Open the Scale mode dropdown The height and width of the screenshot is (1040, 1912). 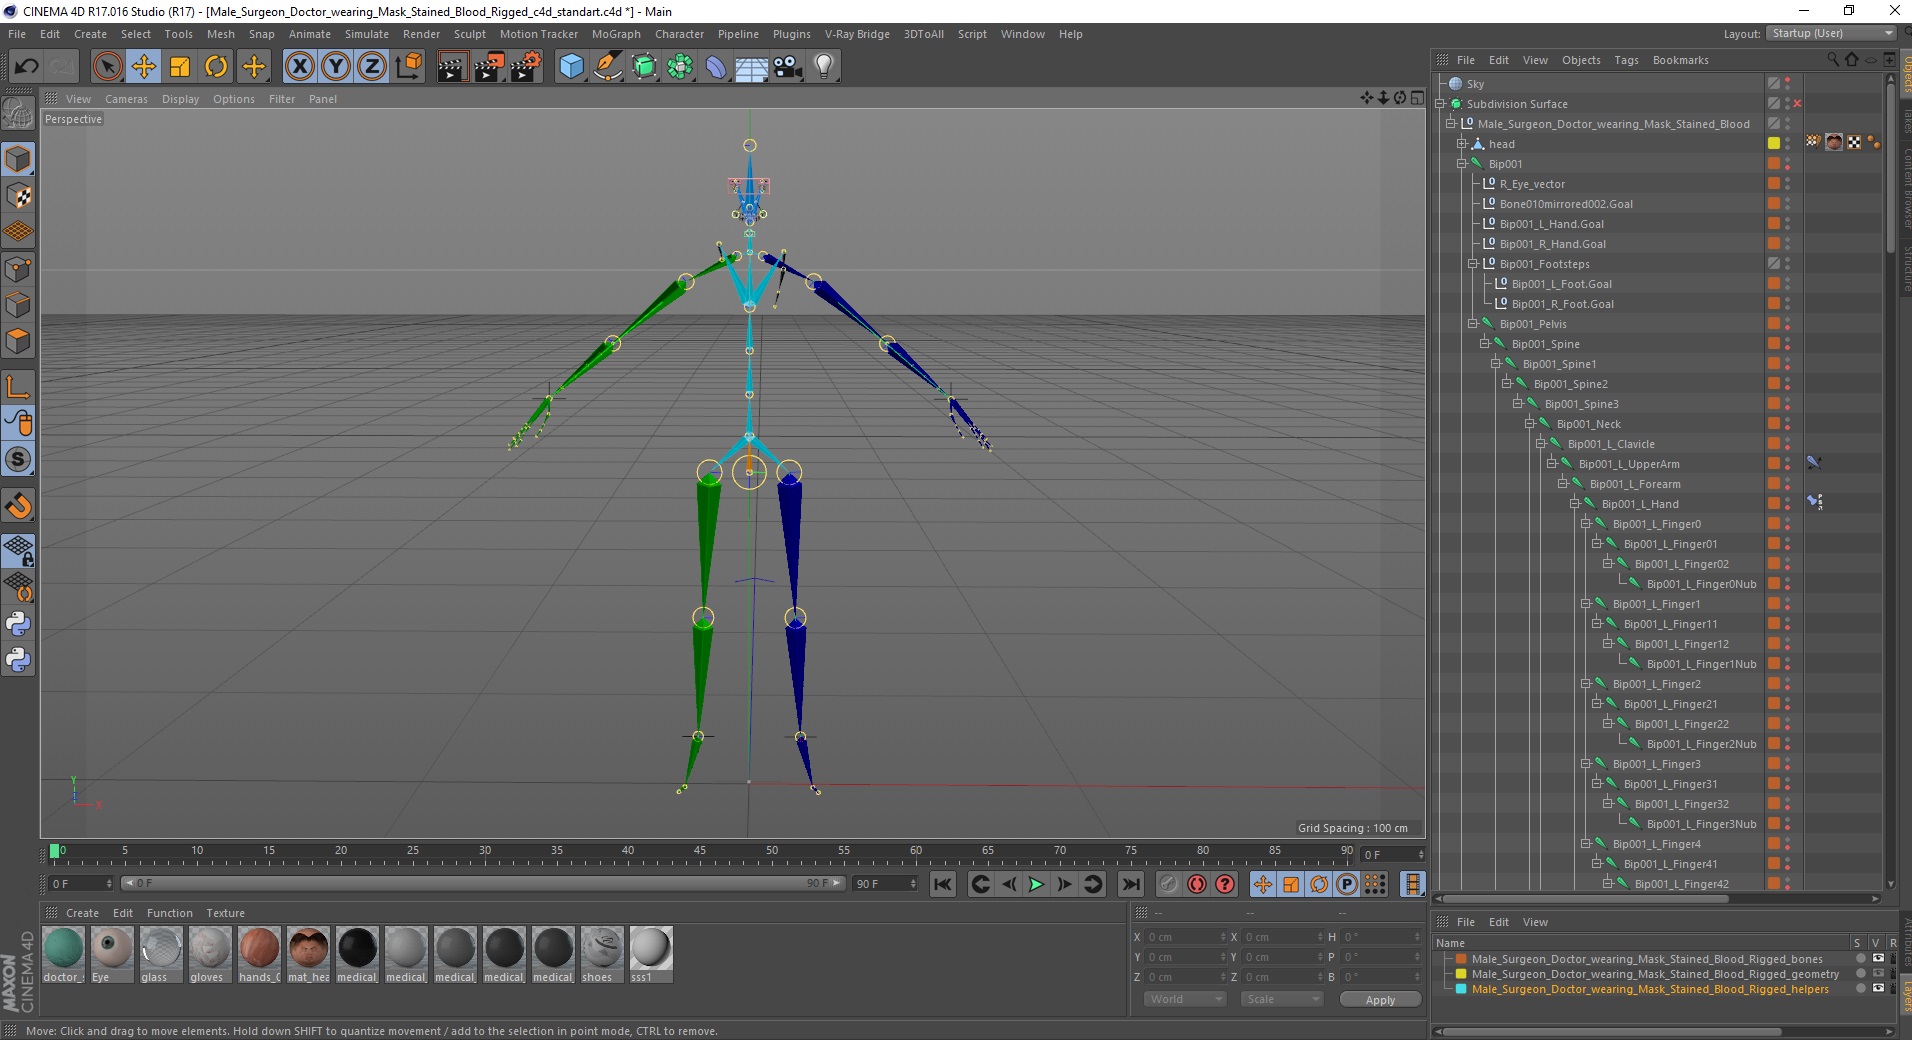click(1282, 999)
